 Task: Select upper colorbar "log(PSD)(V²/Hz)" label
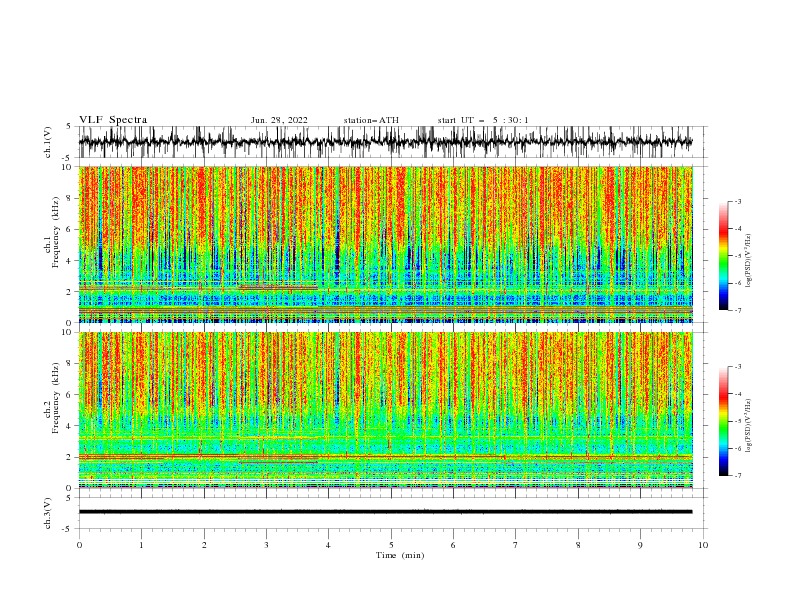pyautogui.click(x=748, y=261)
